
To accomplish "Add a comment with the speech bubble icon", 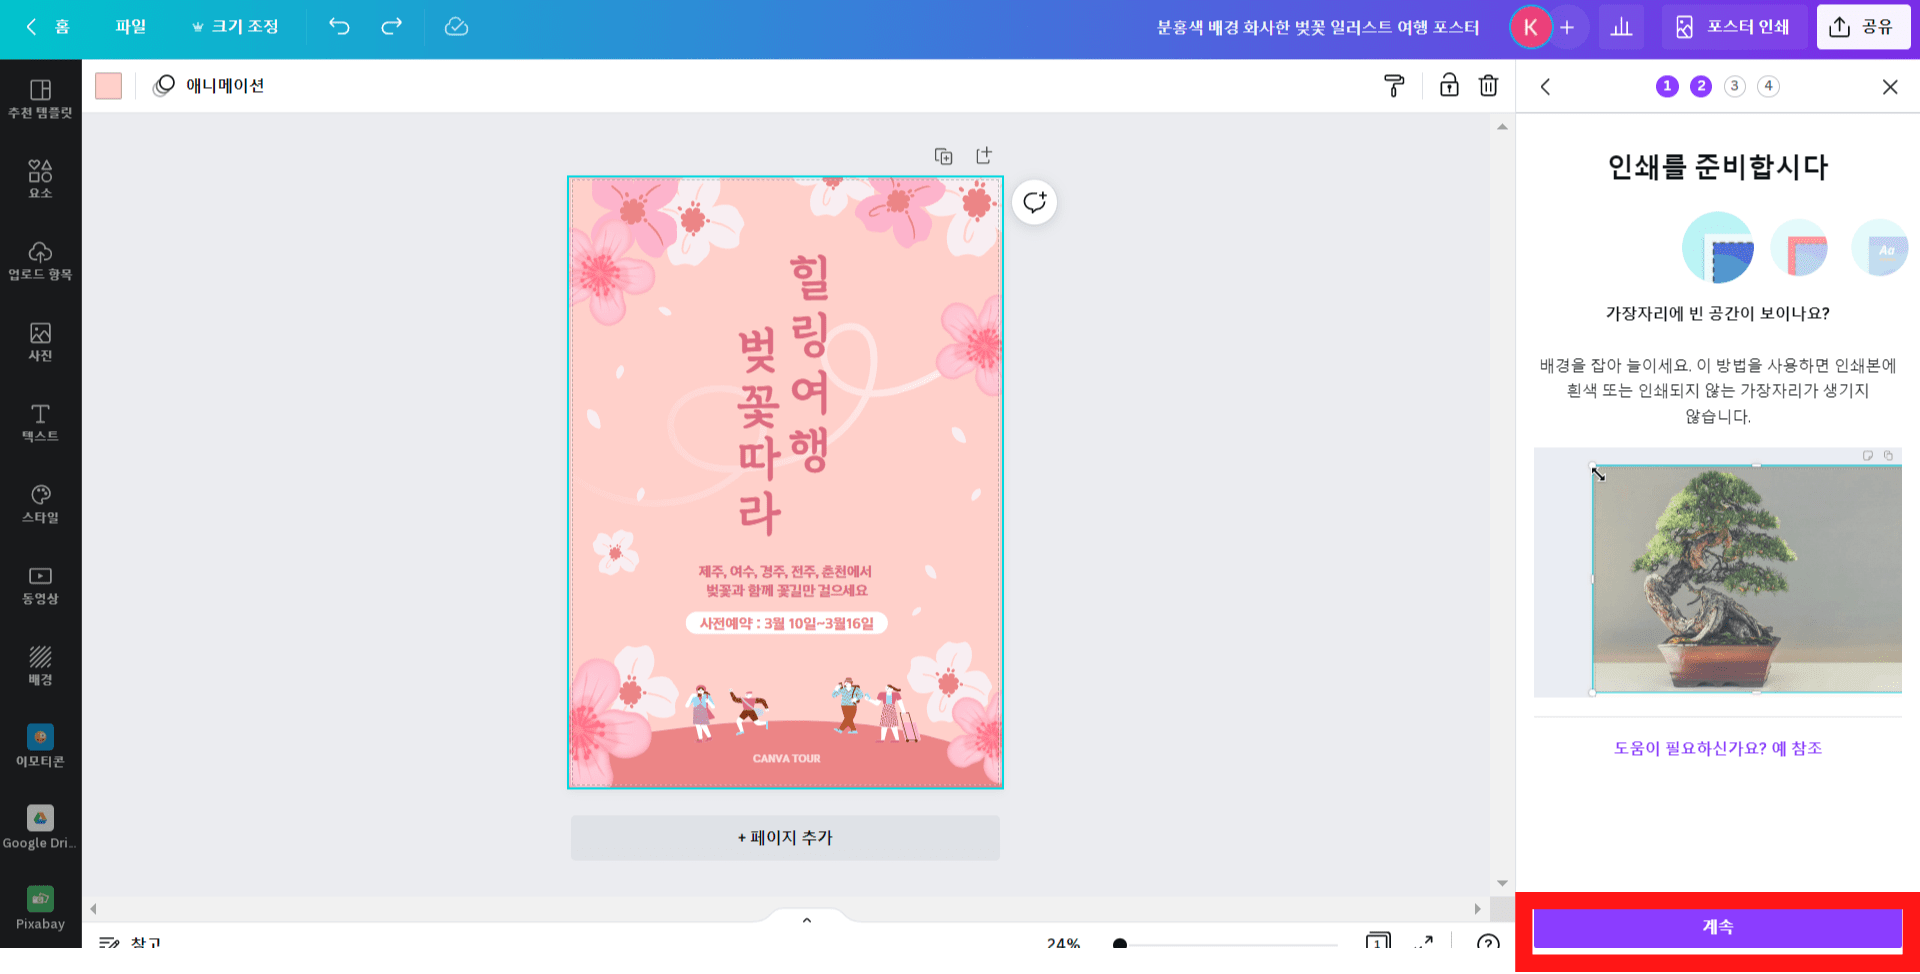I will coord(1034,203).
